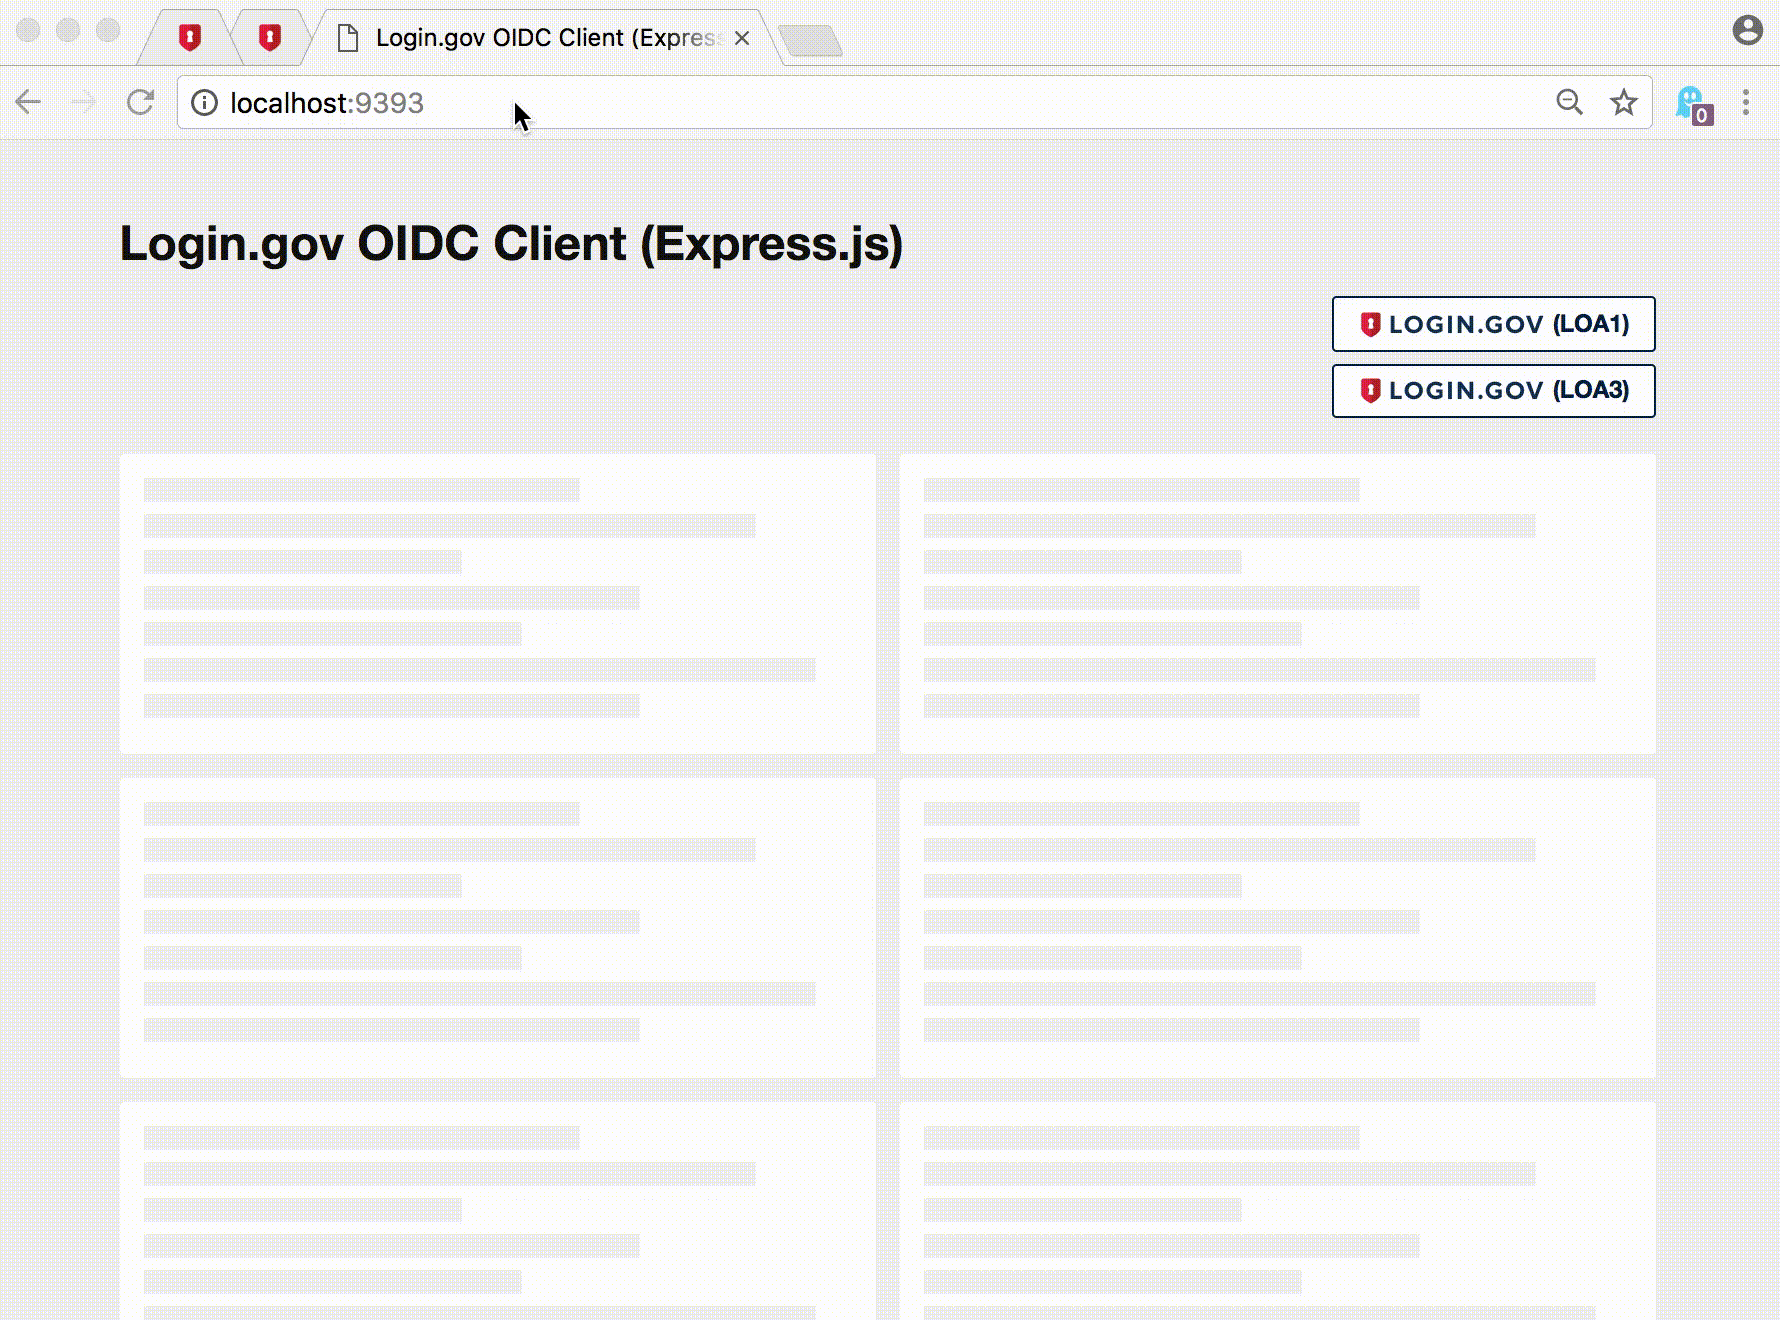Open a new browser tab
This screenshot has width=1780, height=1320.
pyautogui.click(x=810, y=41)
